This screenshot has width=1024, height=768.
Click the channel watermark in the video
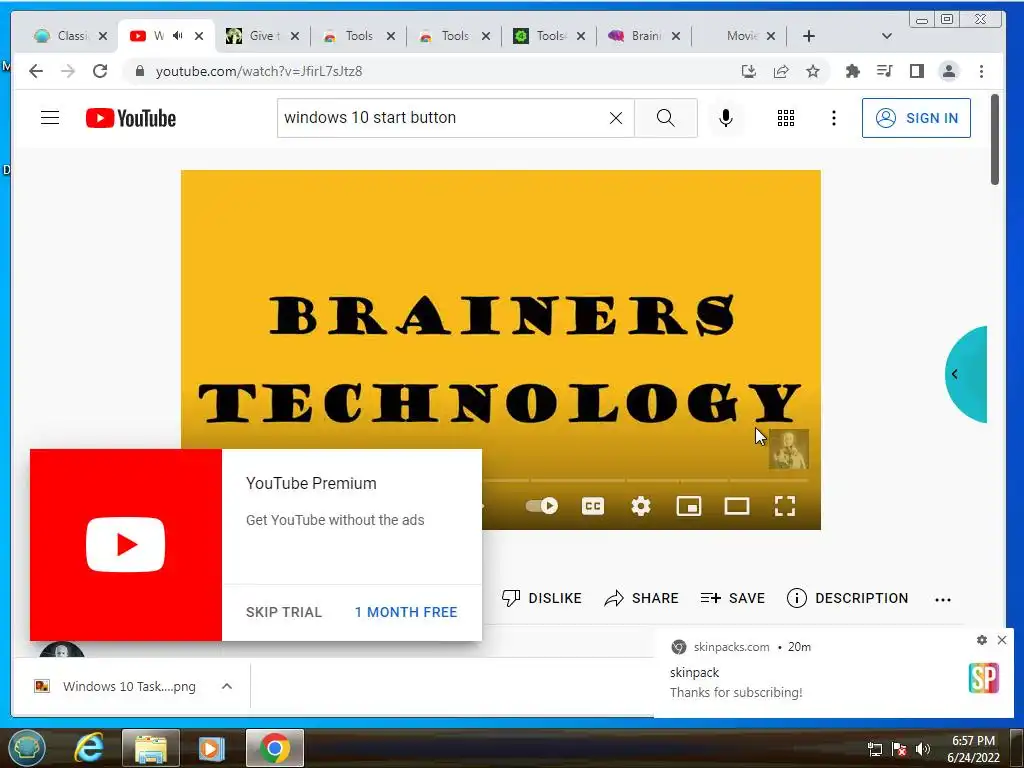(789, 449)
